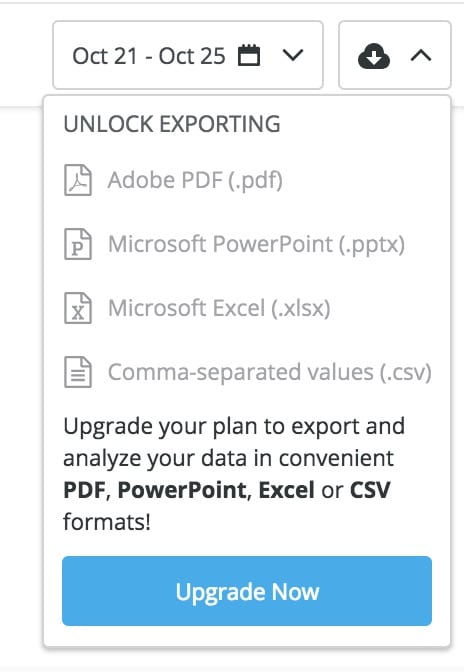Expand the date range chevron arrow

click(293, 55)
